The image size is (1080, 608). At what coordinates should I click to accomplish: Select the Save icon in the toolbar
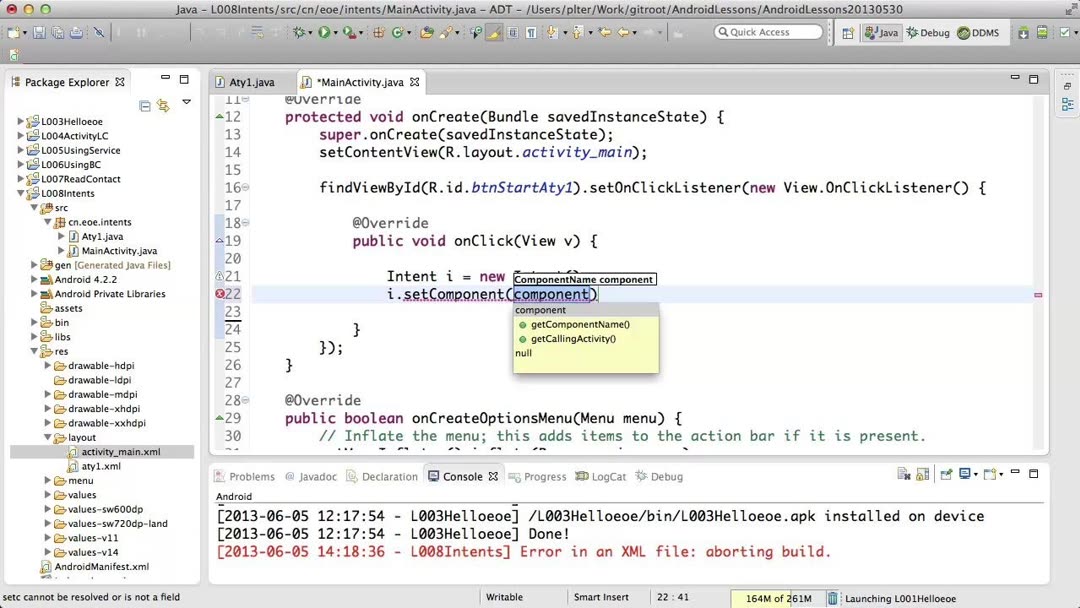click(x=40, y=32)
